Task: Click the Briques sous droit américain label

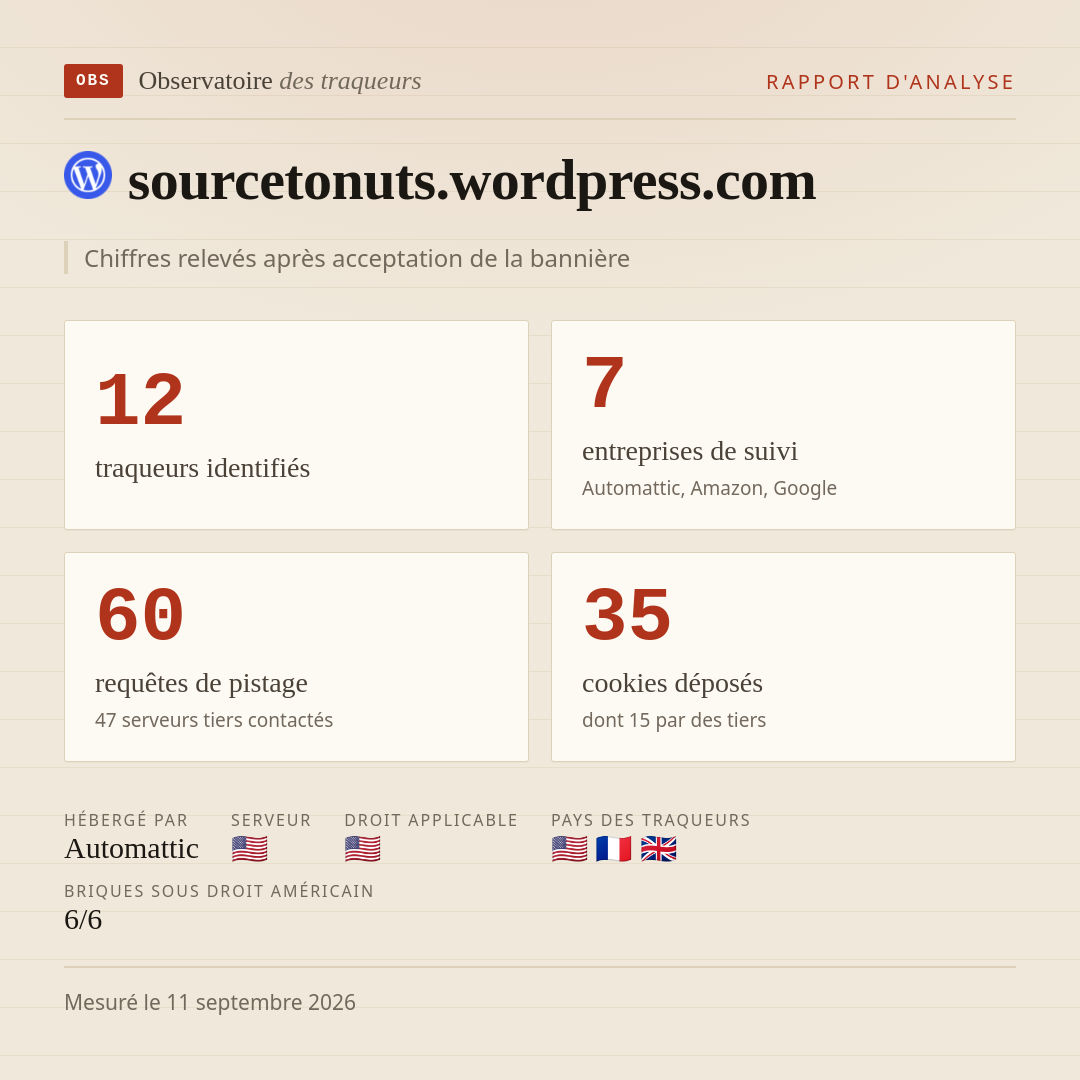Action: (219, 891)
